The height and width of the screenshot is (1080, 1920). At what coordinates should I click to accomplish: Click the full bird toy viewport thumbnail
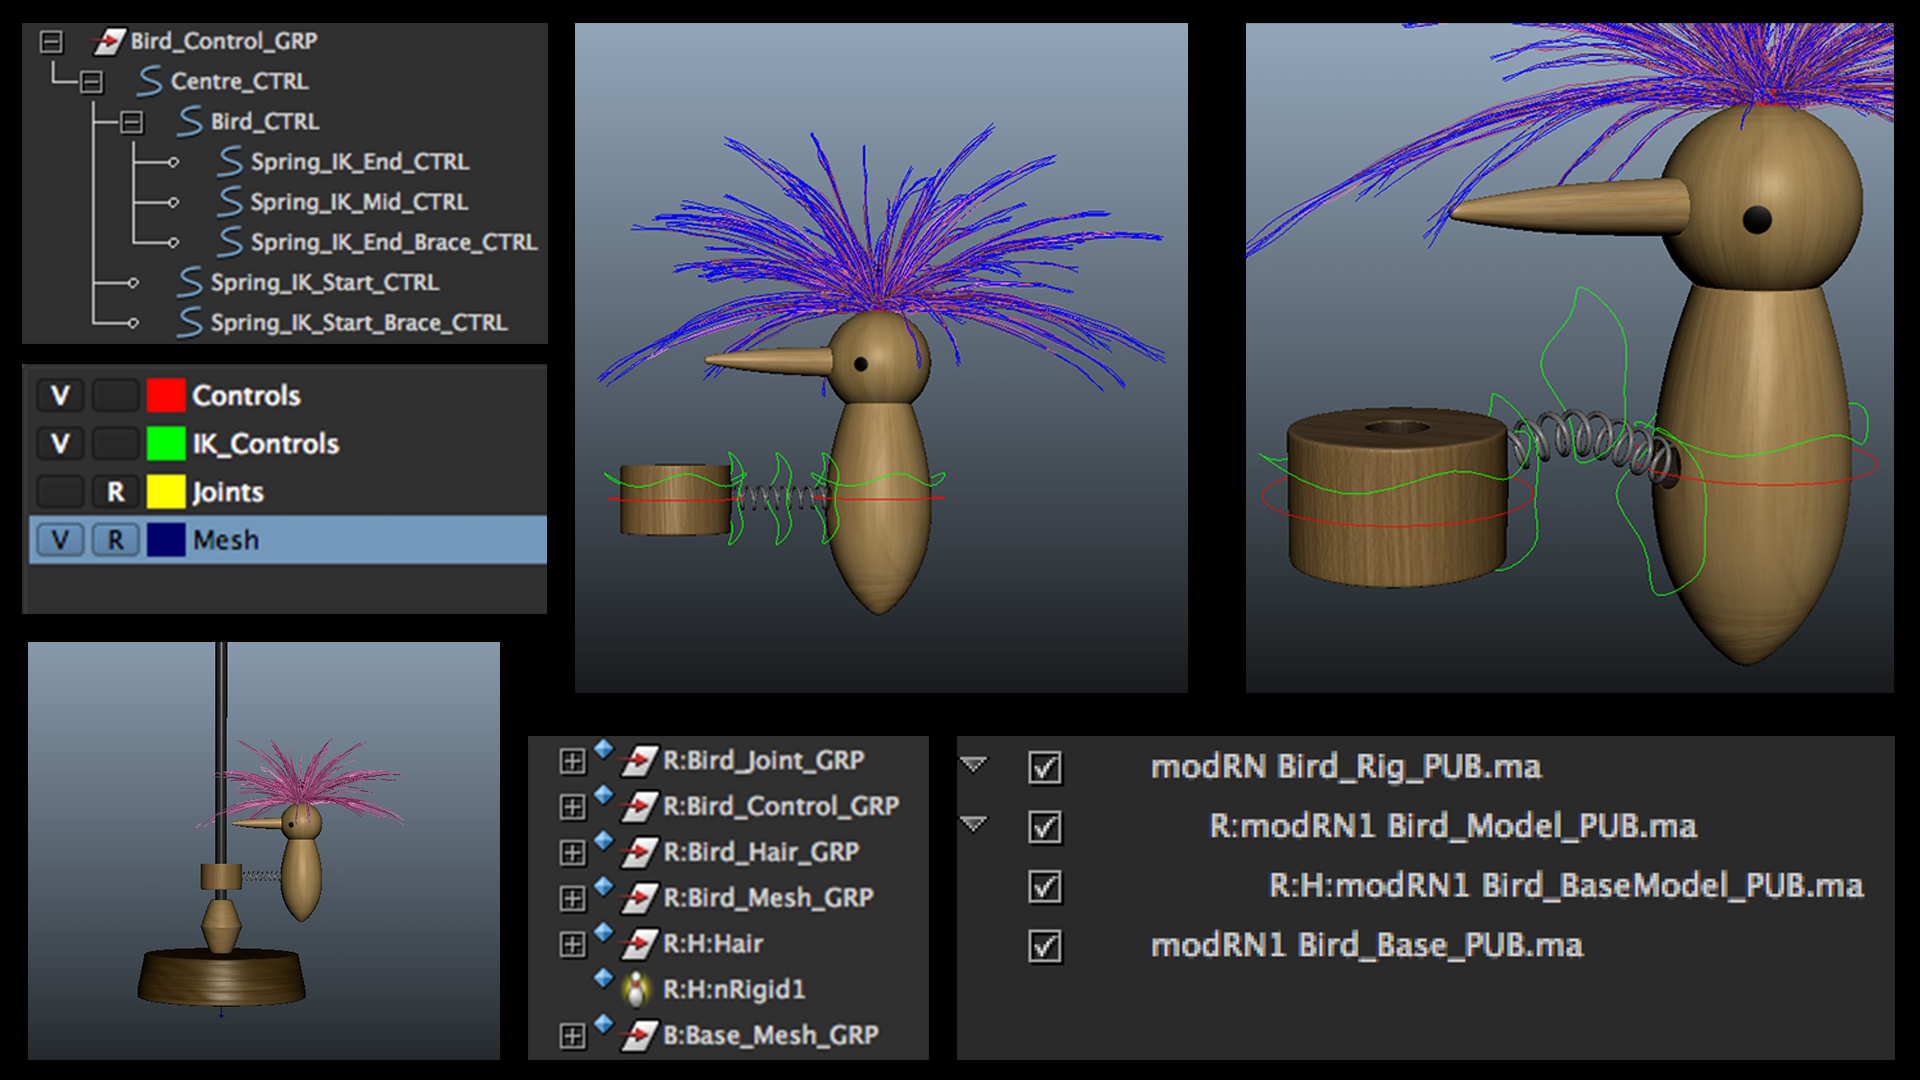(264, 850)
